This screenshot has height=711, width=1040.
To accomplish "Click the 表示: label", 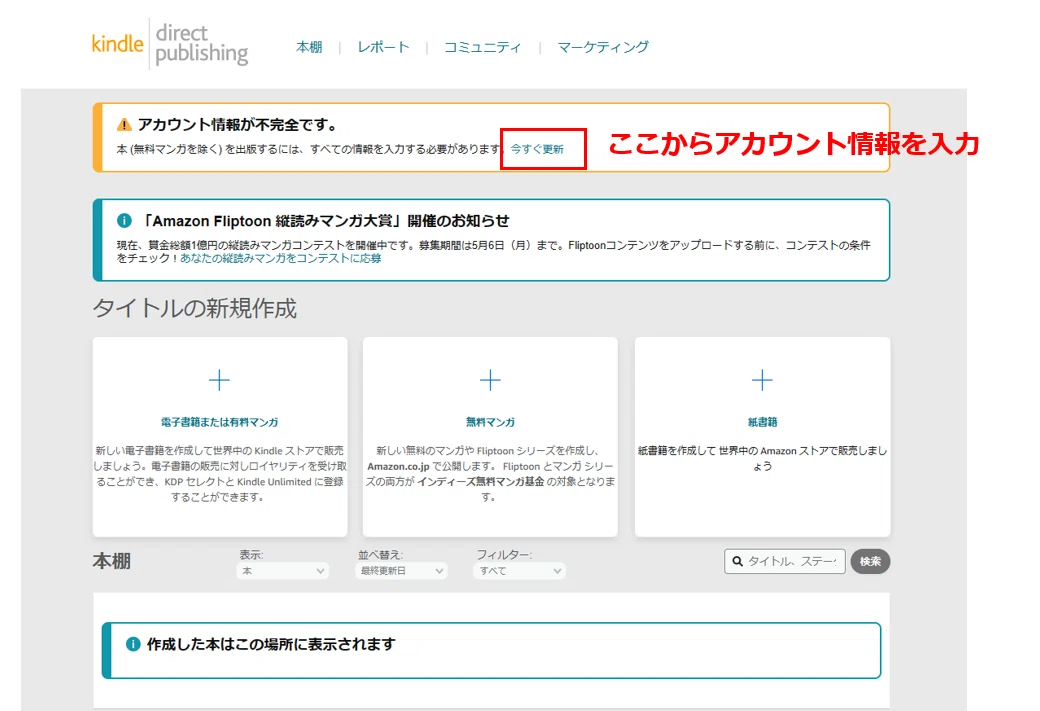I will tap(251, 554).
